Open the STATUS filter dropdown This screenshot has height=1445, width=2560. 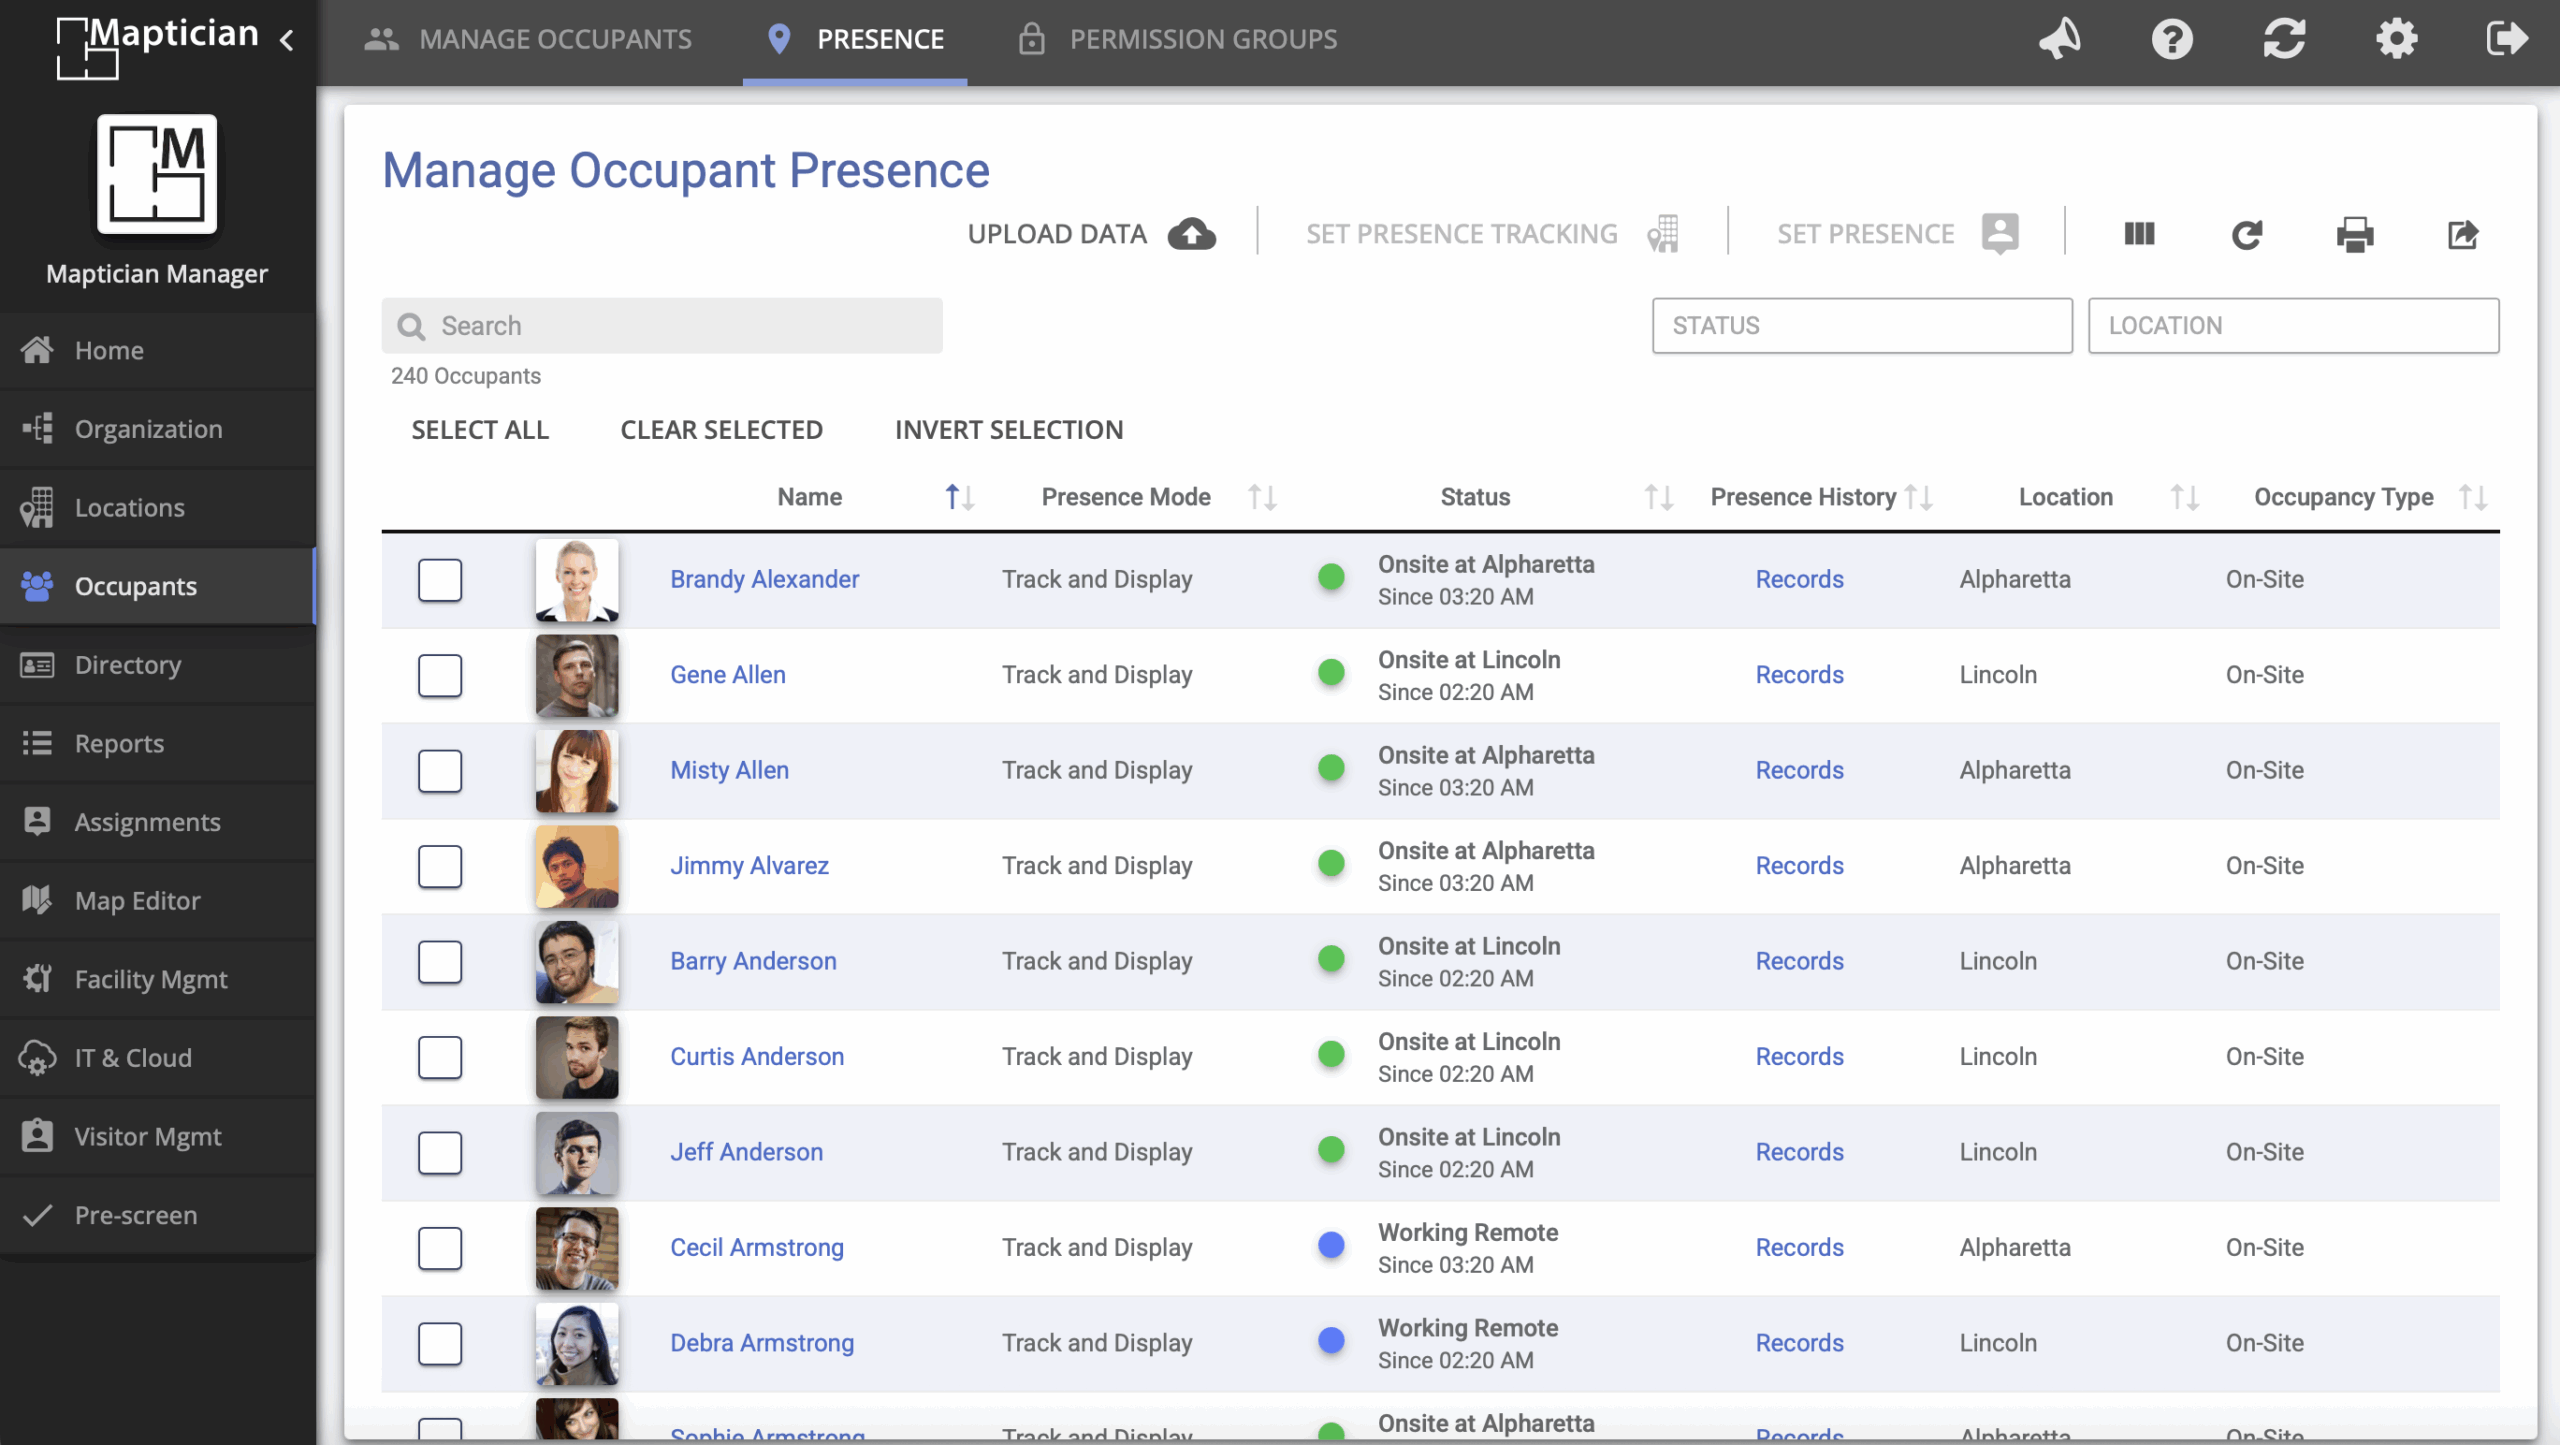[x=1862, y=326]
